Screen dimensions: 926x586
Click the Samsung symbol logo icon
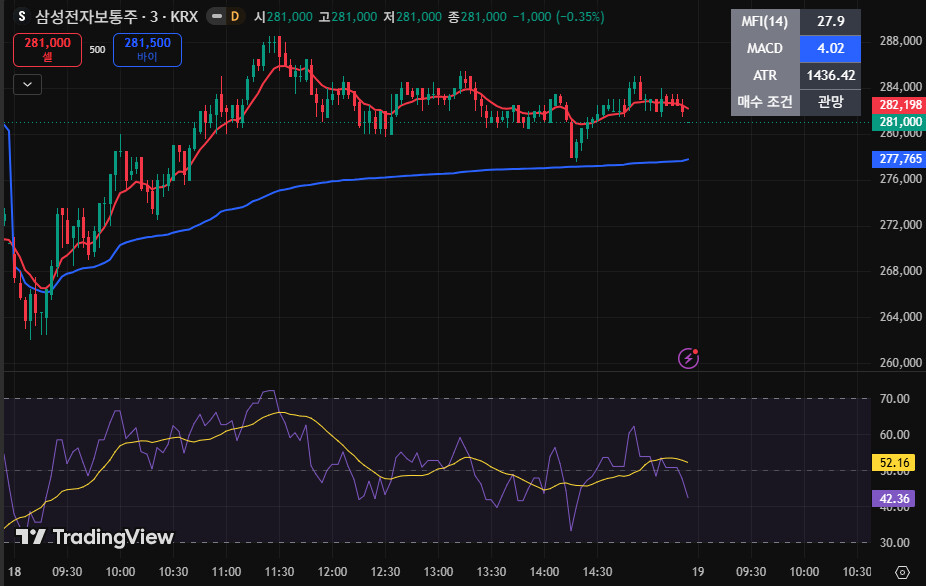point(21,16)
